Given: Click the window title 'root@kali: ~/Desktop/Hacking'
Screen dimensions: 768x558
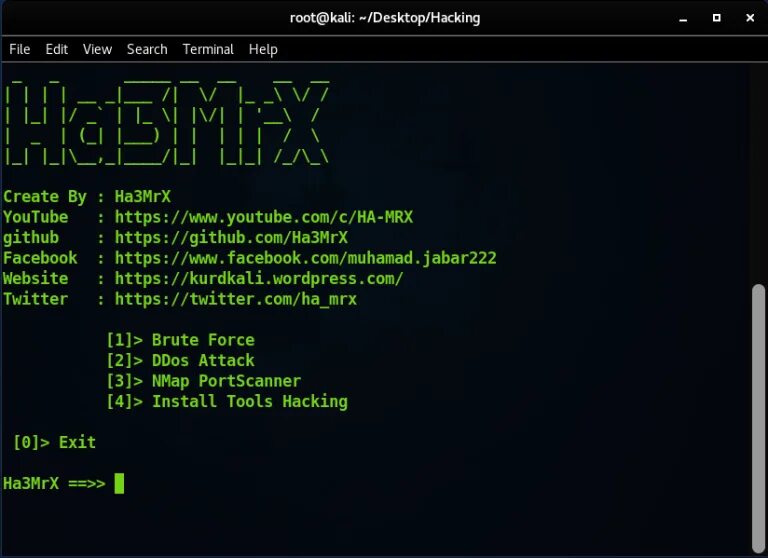Looking at the screenshot, I should (x=385, y=18).
